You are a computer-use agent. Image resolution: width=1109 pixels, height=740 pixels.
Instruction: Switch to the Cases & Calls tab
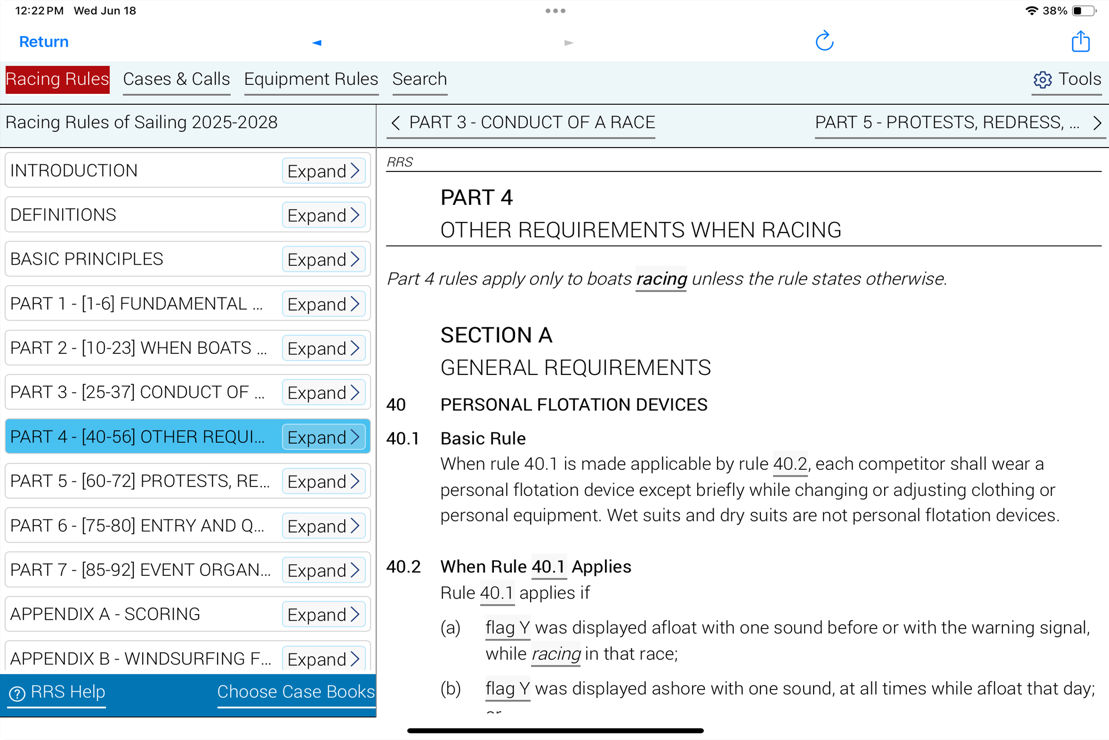click(x=176, y=79)
